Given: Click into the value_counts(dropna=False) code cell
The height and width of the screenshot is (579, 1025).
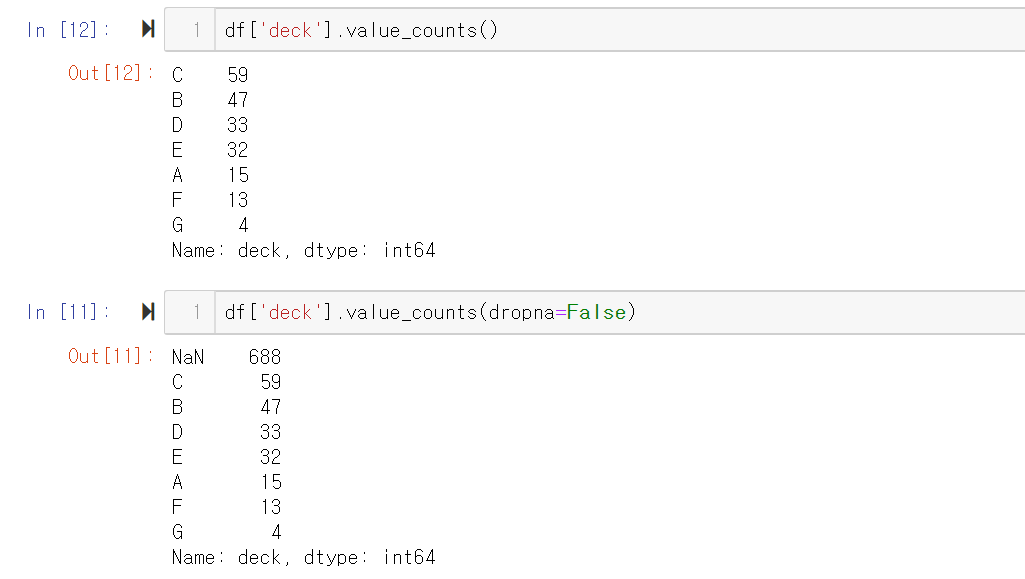Looking at the screenshot, I should coord(620,312).
